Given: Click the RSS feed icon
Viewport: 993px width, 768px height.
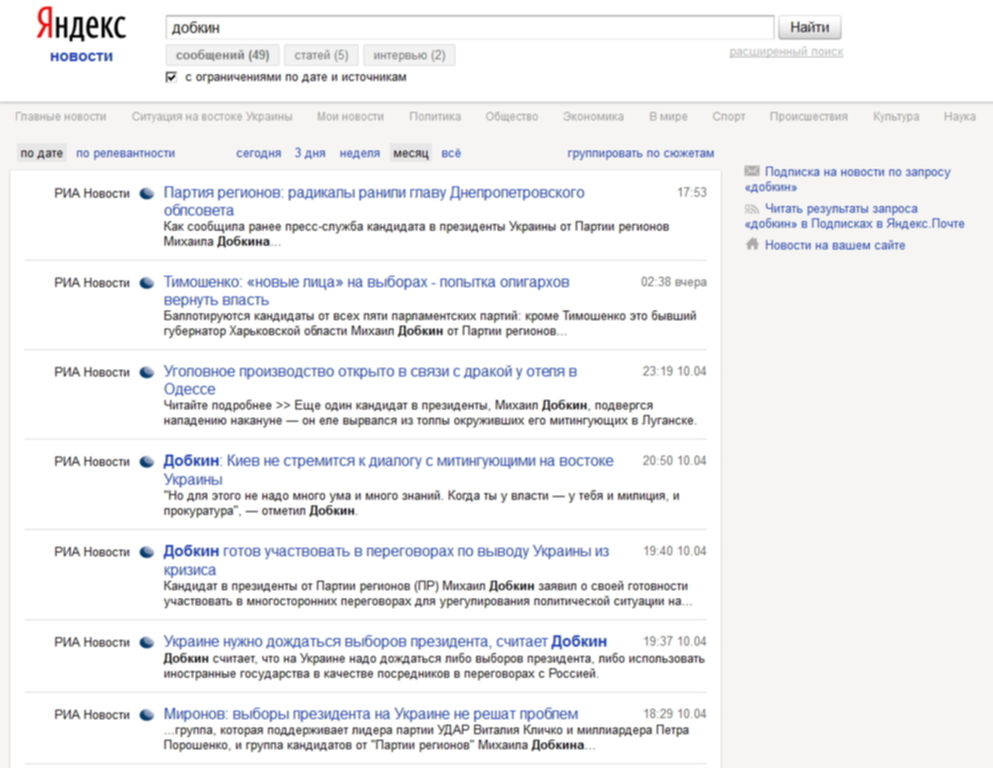Looking at the screenshot, I should (752, 208).
